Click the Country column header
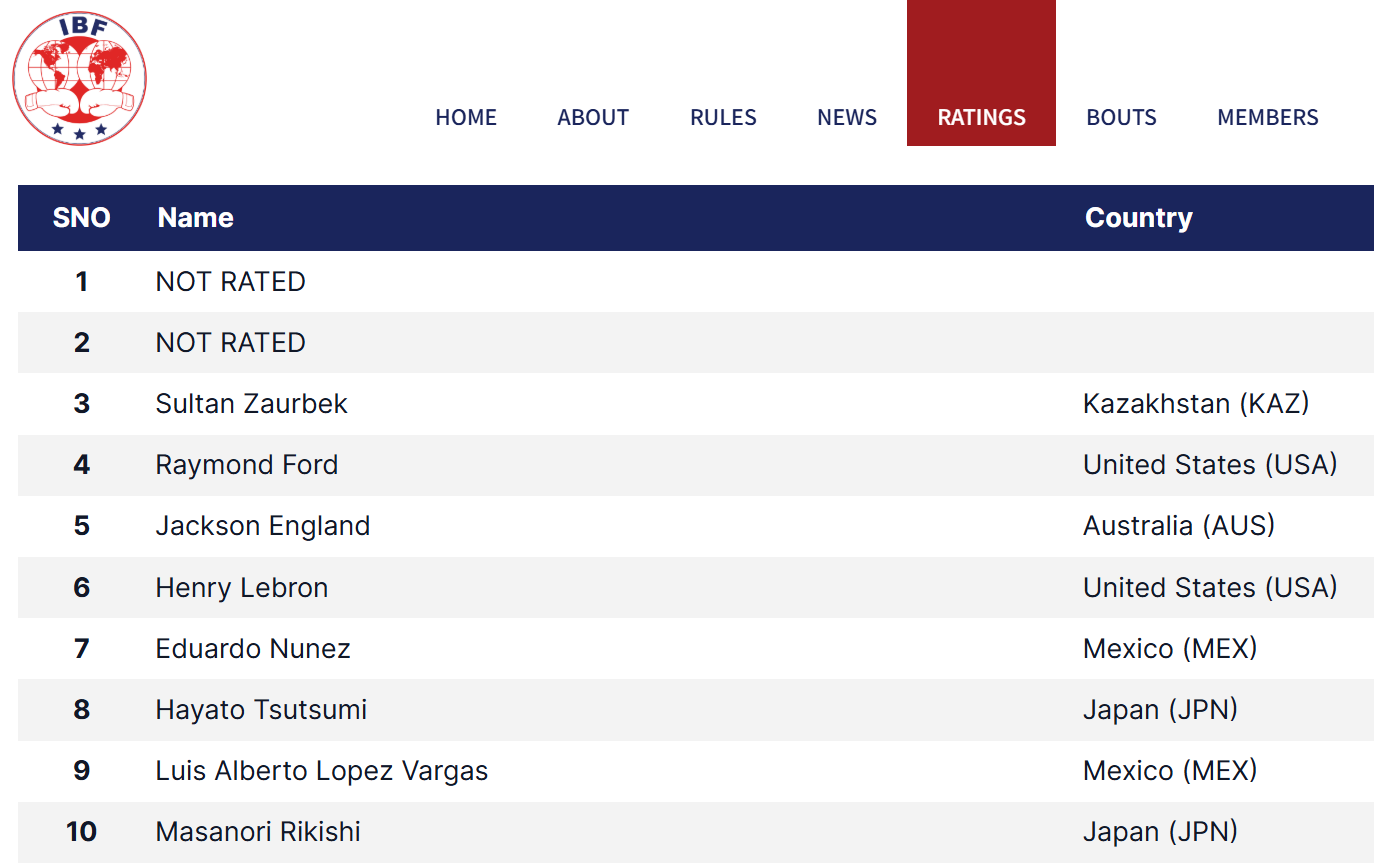 tap(1139, 218)
